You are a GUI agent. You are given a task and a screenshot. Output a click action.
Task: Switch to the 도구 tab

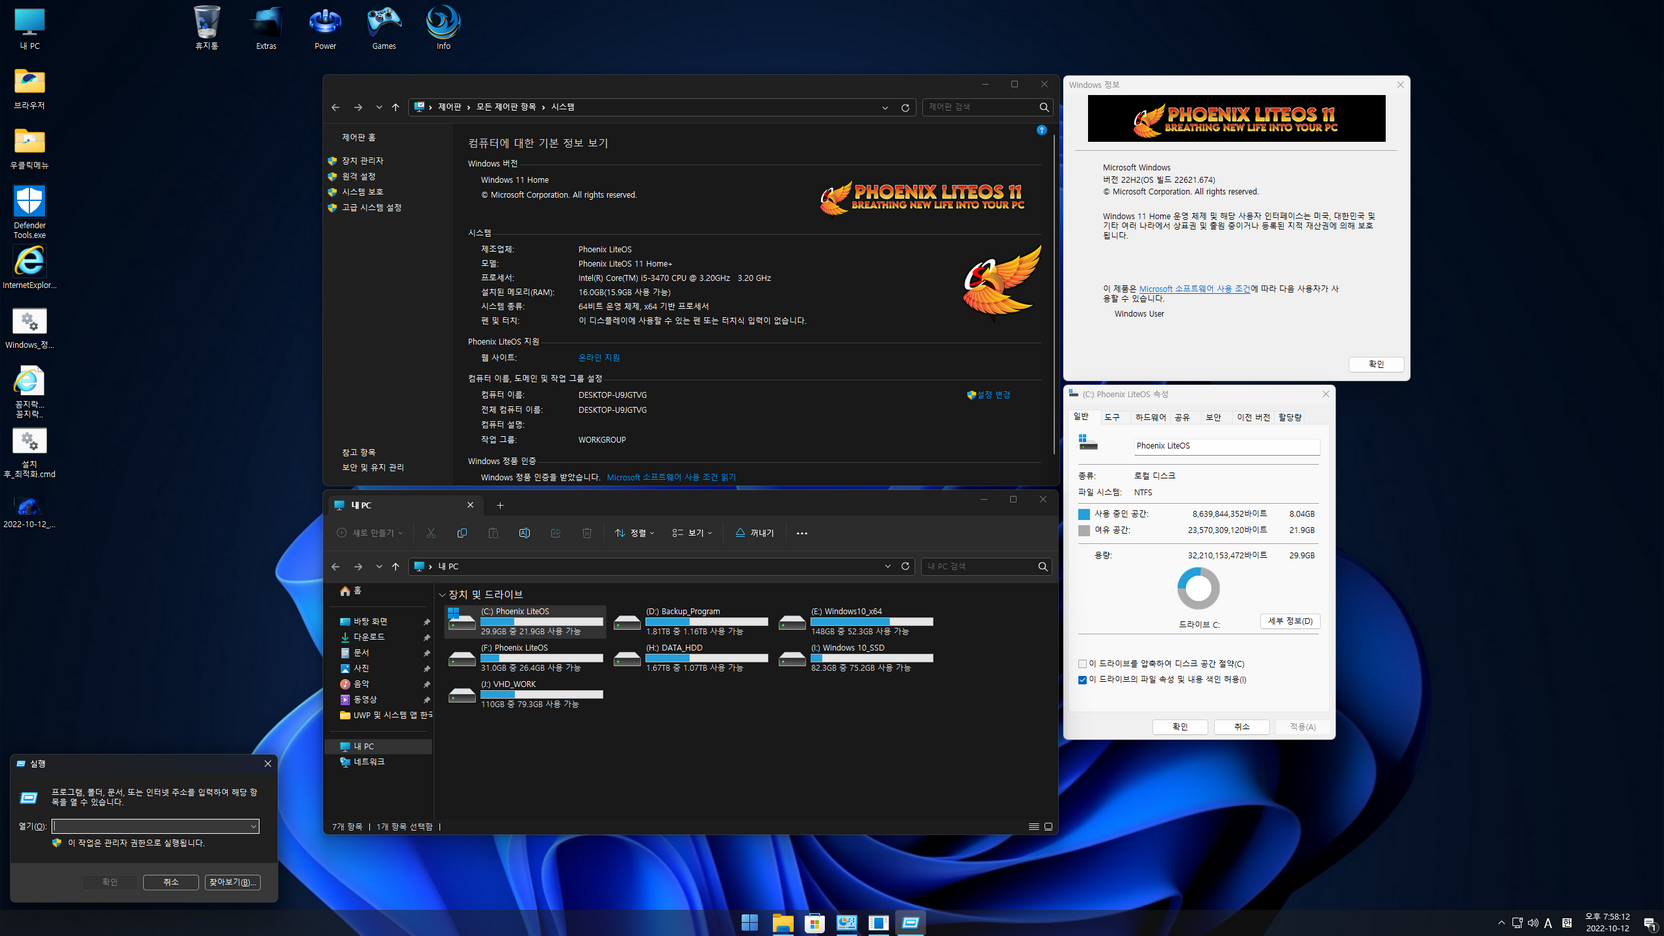(1112, 417)
